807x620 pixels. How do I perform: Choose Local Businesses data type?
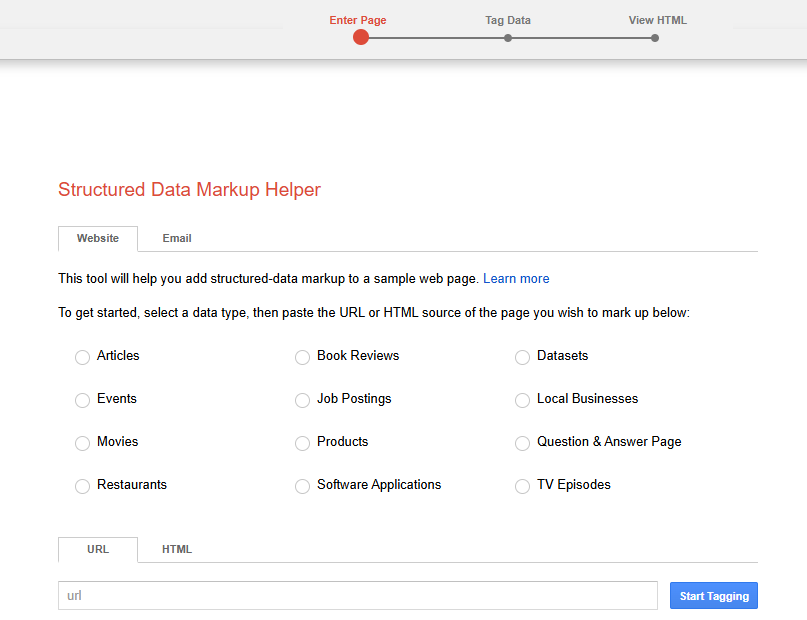click(x=522, y=400)
